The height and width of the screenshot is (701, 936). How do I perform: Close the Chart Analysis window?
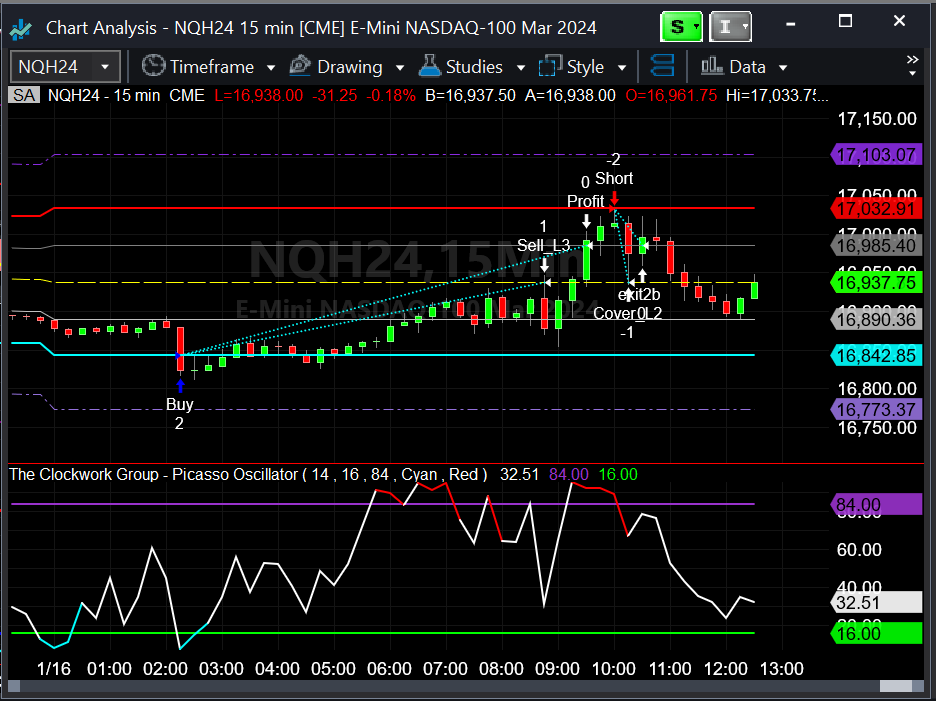(x=900, y=21)
